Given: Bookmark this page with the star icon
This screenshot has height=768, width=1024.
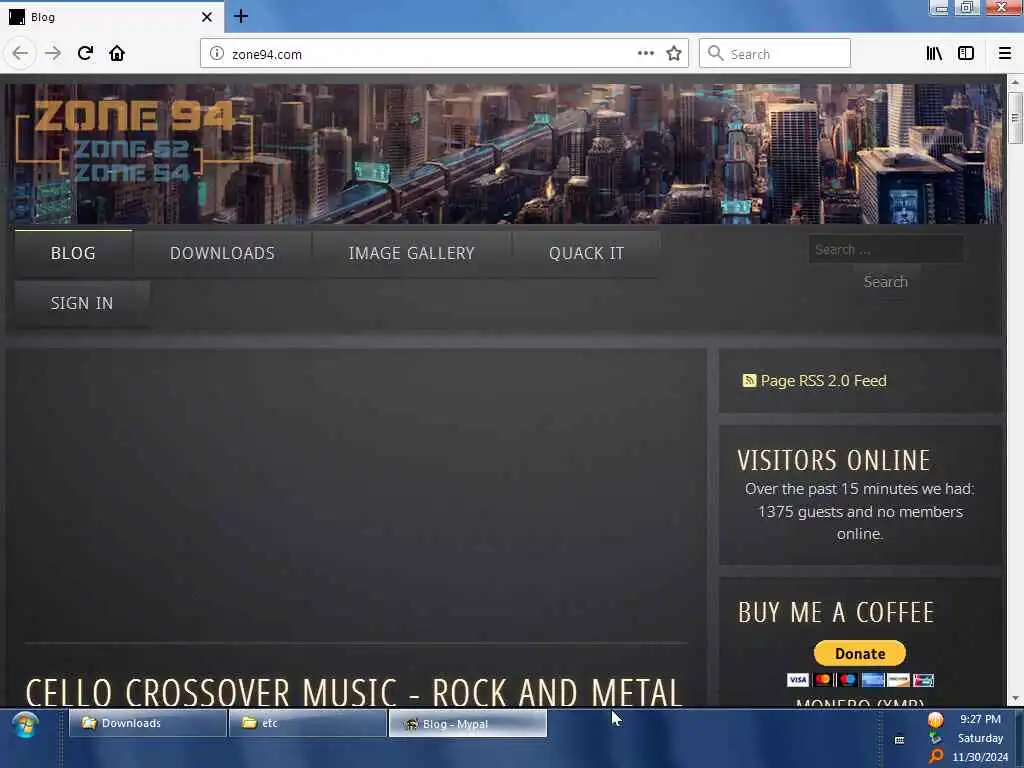Looking at the screenshot, I should pos(674,54).
